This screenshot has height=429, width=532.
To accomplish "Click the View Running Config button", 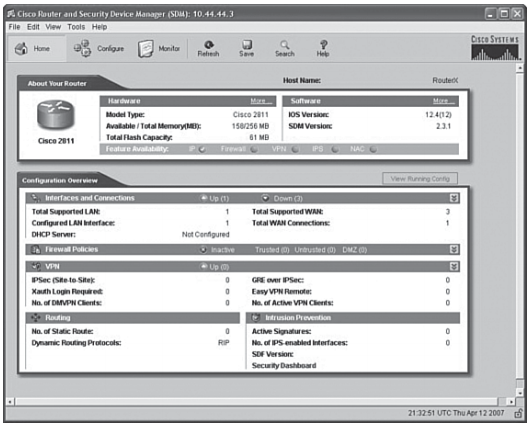I will [420, 179].
